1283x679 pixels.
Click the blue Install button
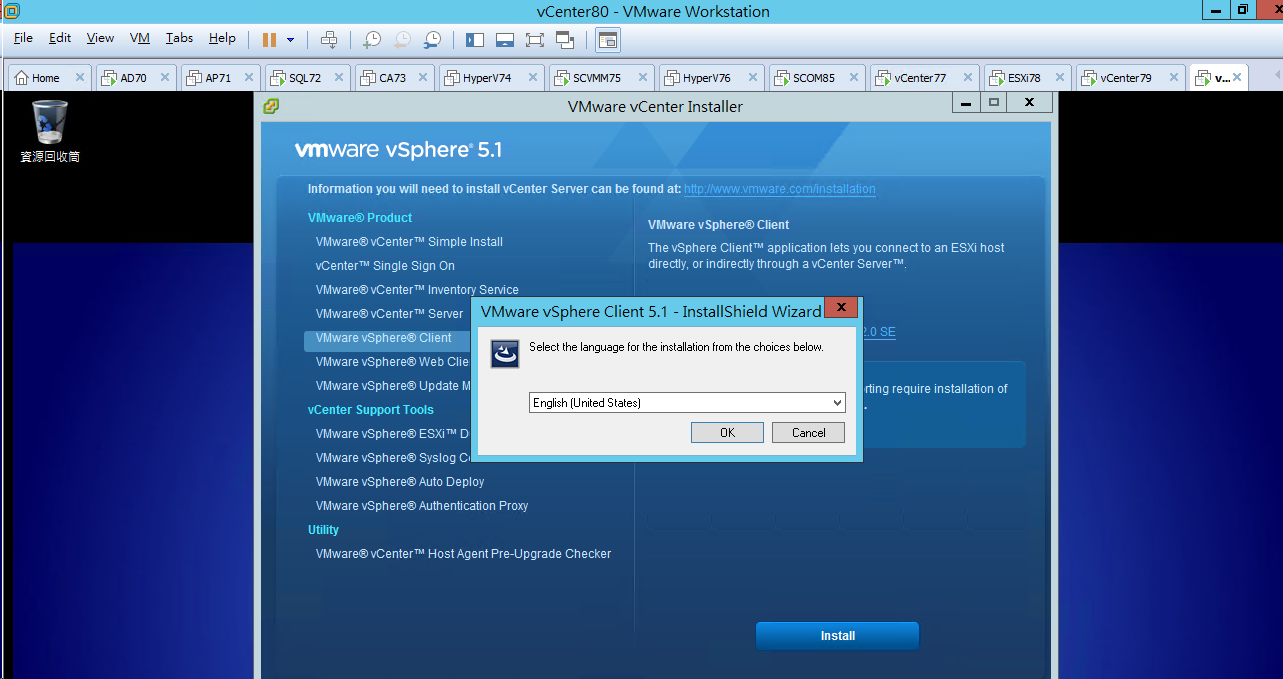(837, 636)
